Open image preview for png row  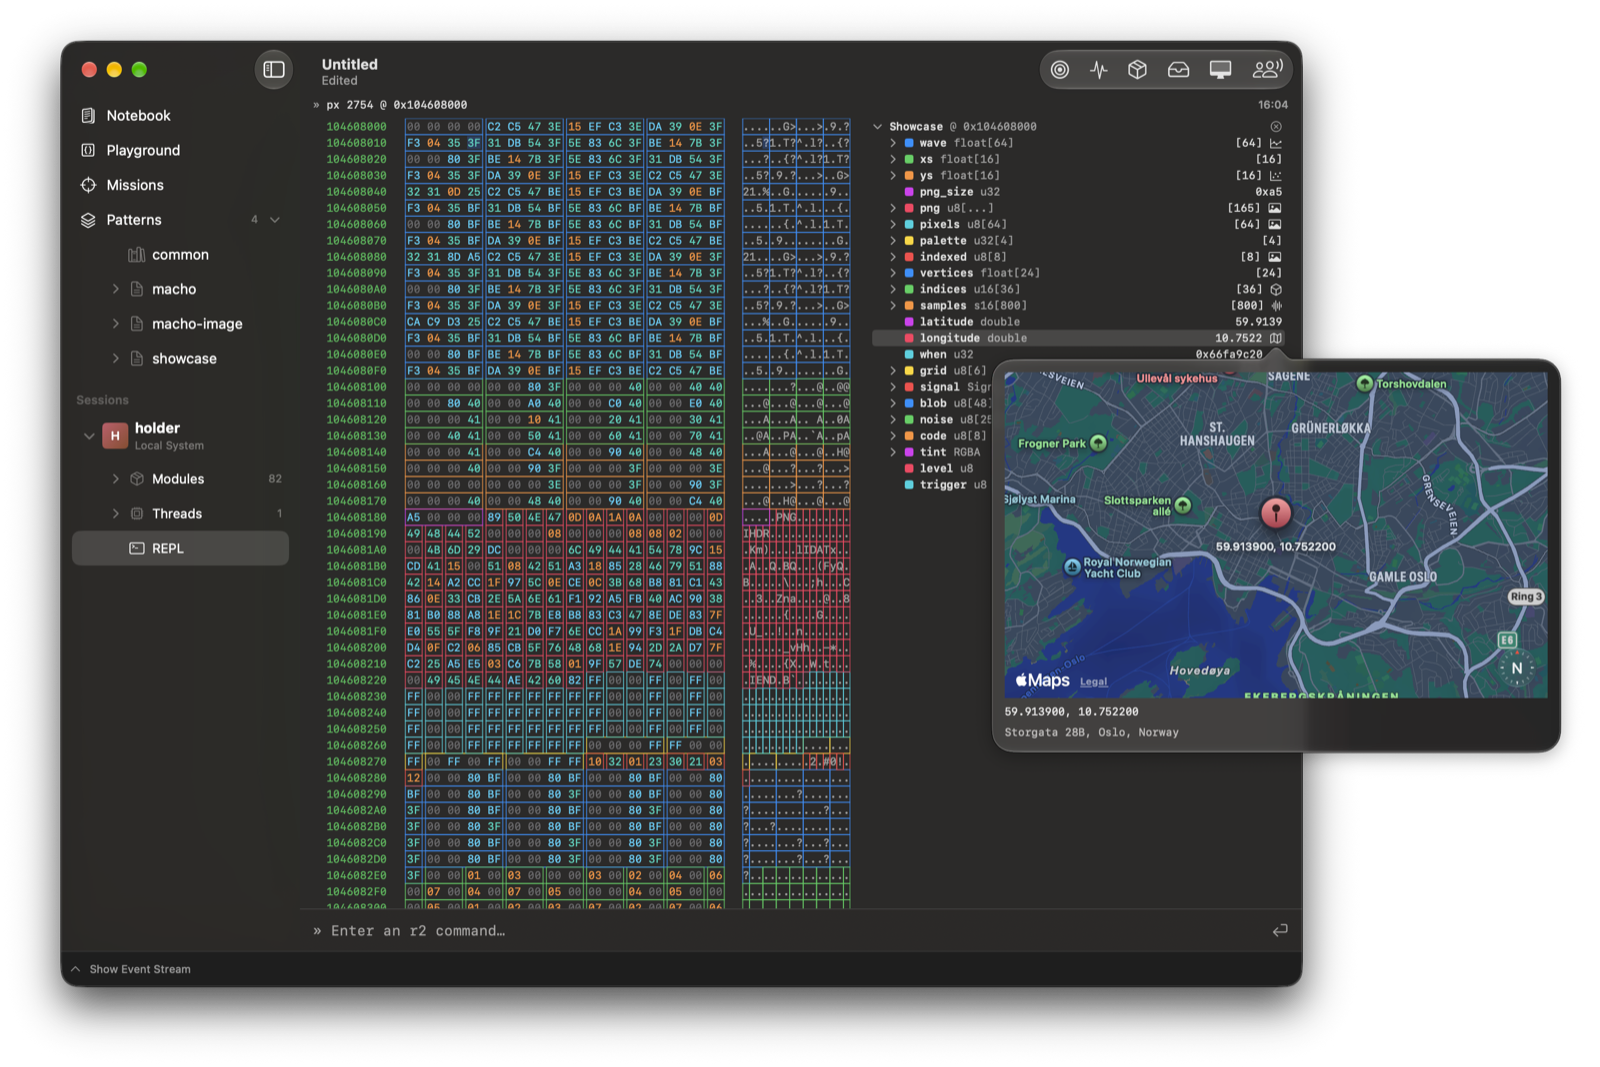pyautogui.click(x=1275, y=208)
